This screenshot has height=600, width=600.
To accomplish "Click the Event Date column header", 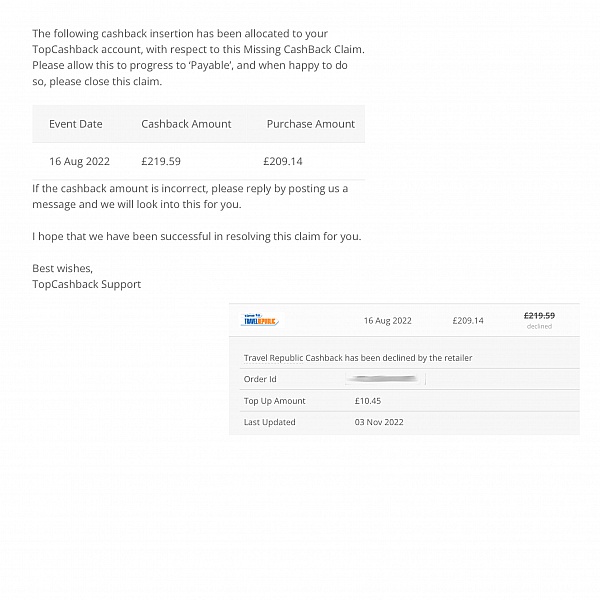I will pos(76,124).
